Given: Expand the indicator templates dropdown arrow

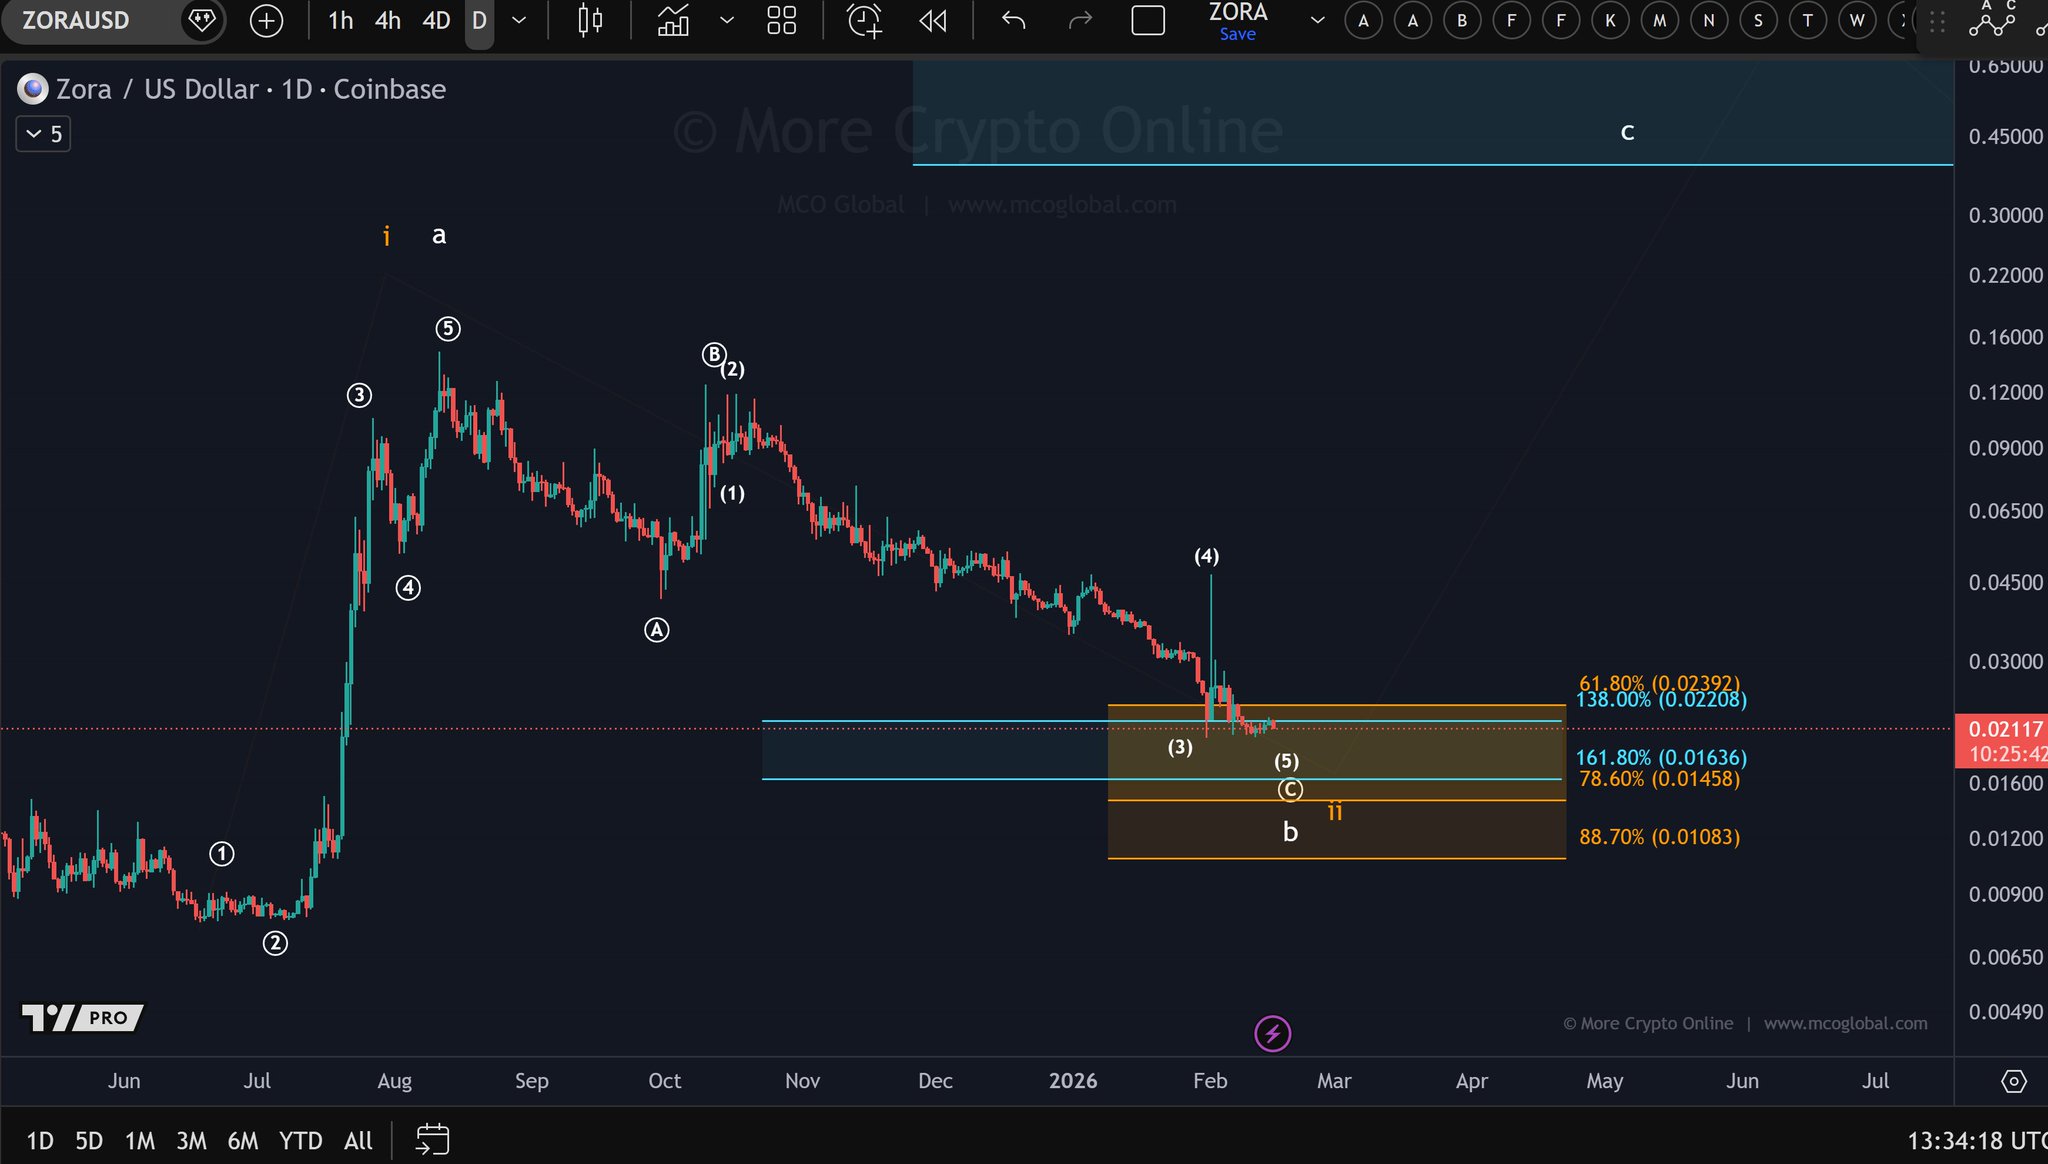Looking at the screenshot, I should click(727, 20).
